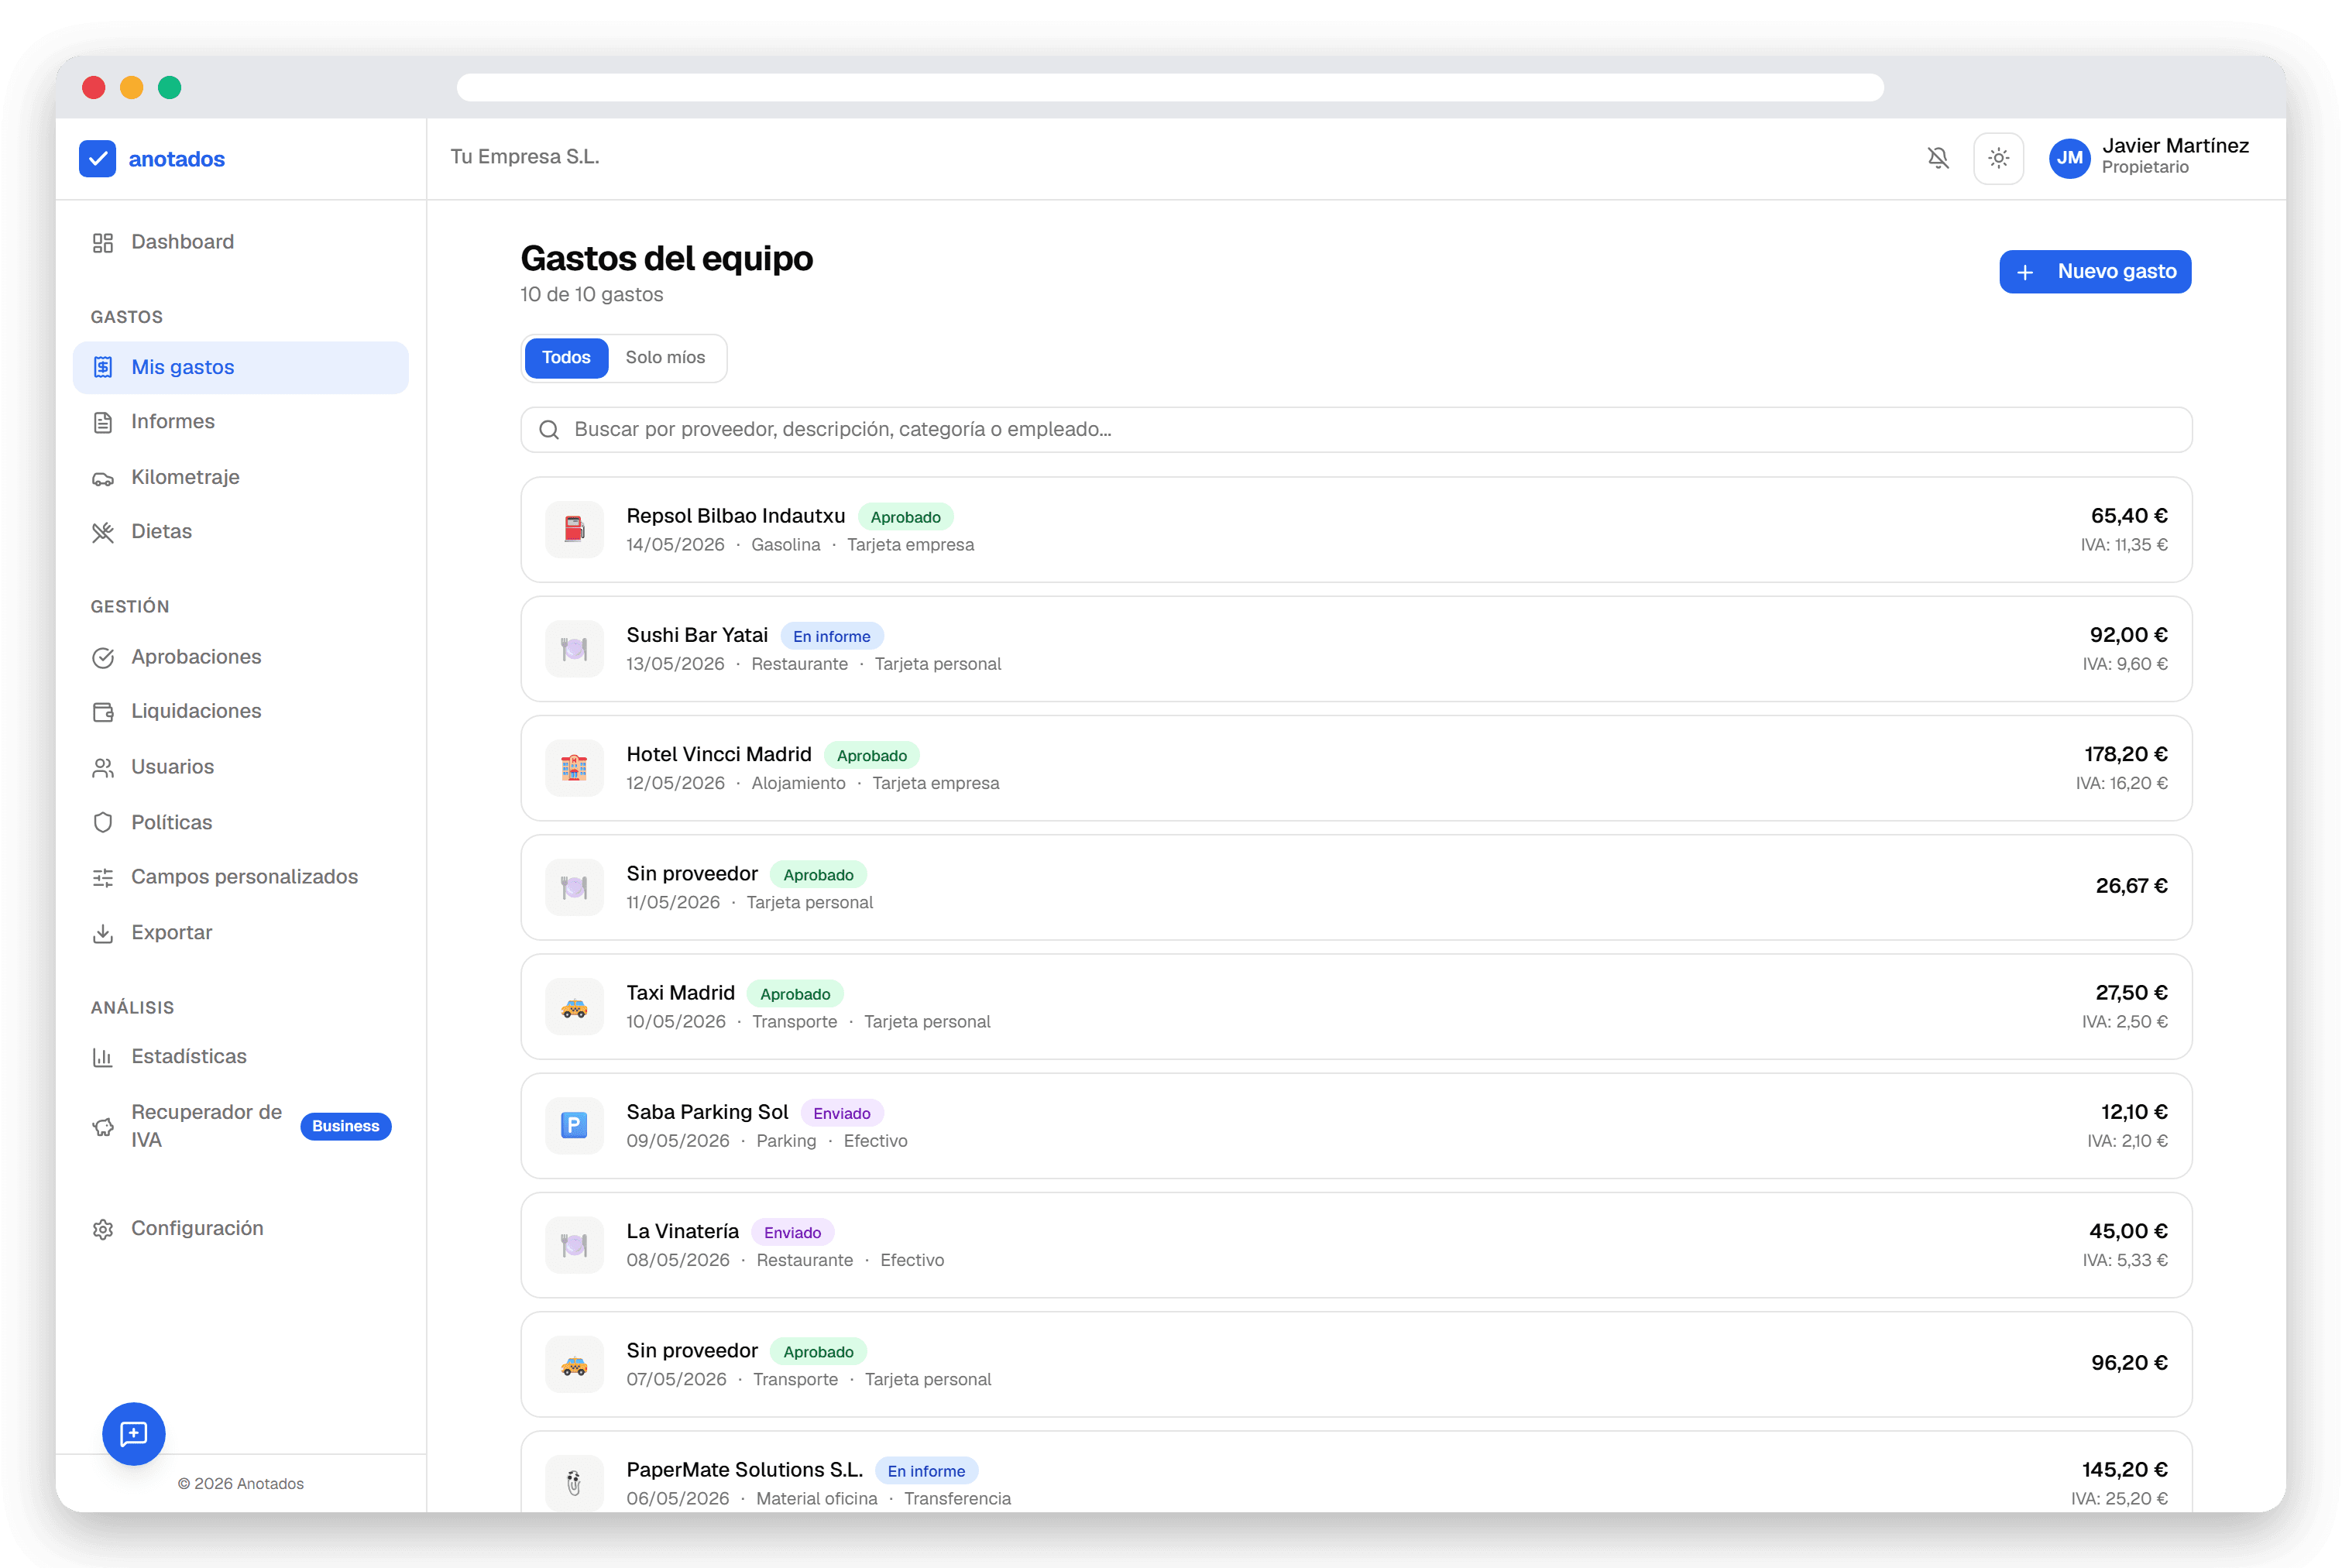Click the 96,20 € amount

[2129, 1363]
